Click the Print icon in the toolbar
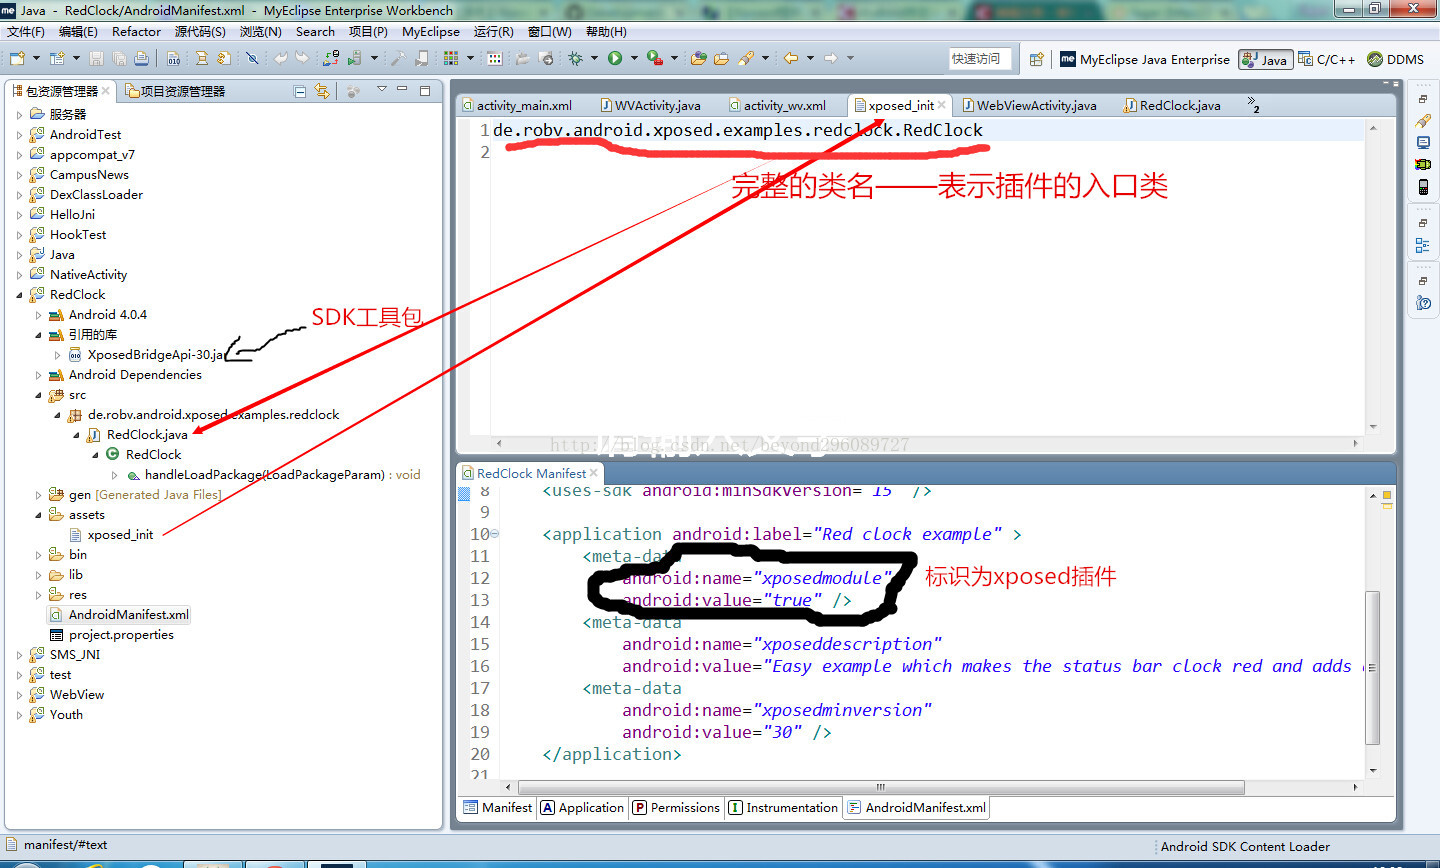The height and width of the screenshot is (868, 1440). pyautogui.click(x=141, y=59)
